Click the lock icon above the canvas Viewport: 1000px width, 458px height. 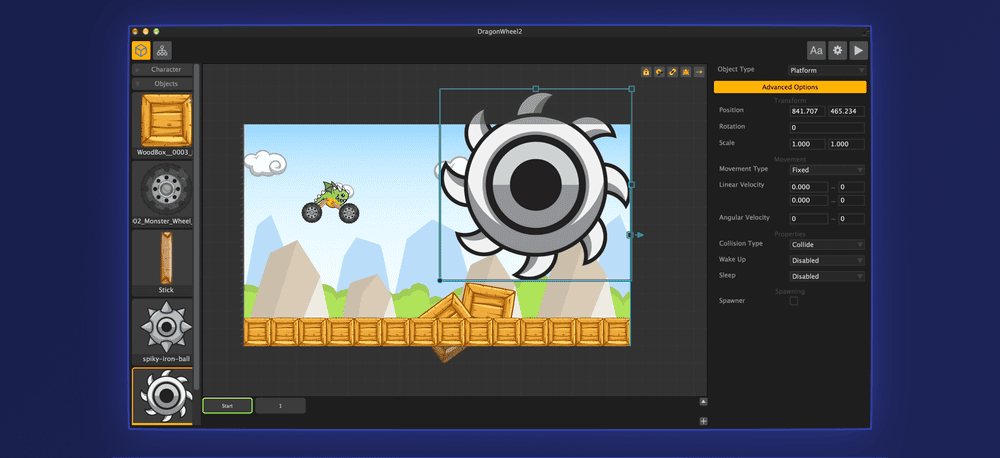[646, 72]
